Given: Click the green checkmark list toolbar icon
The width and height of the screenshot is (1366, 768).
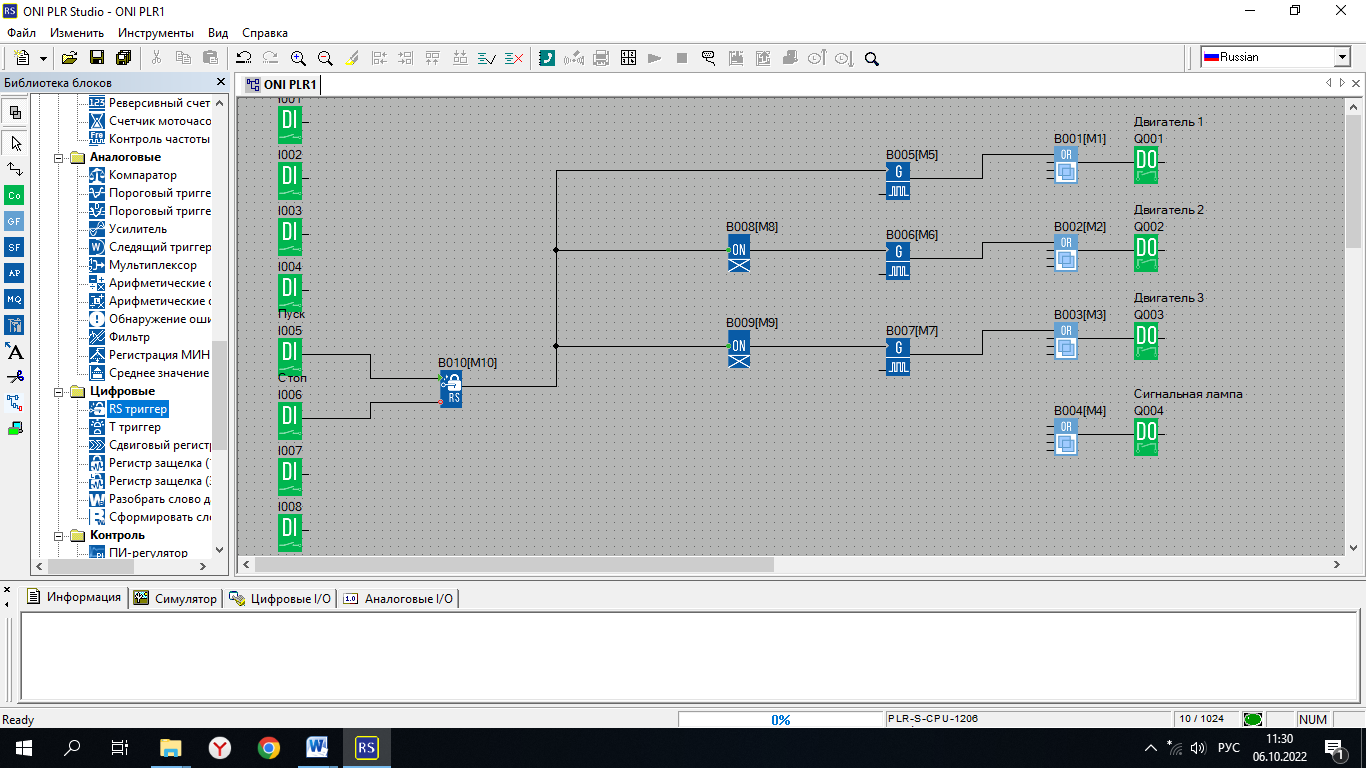Looking at the screenshot, I should click(x=487, y=58).
